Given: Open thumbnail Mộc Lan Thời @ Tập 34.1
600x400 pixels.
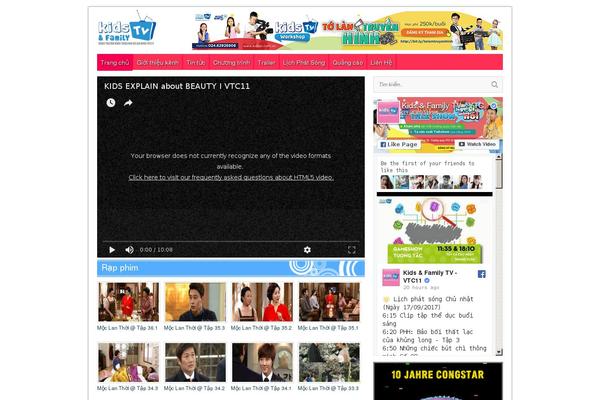Looking at the screenshot, I should [262, 362].
